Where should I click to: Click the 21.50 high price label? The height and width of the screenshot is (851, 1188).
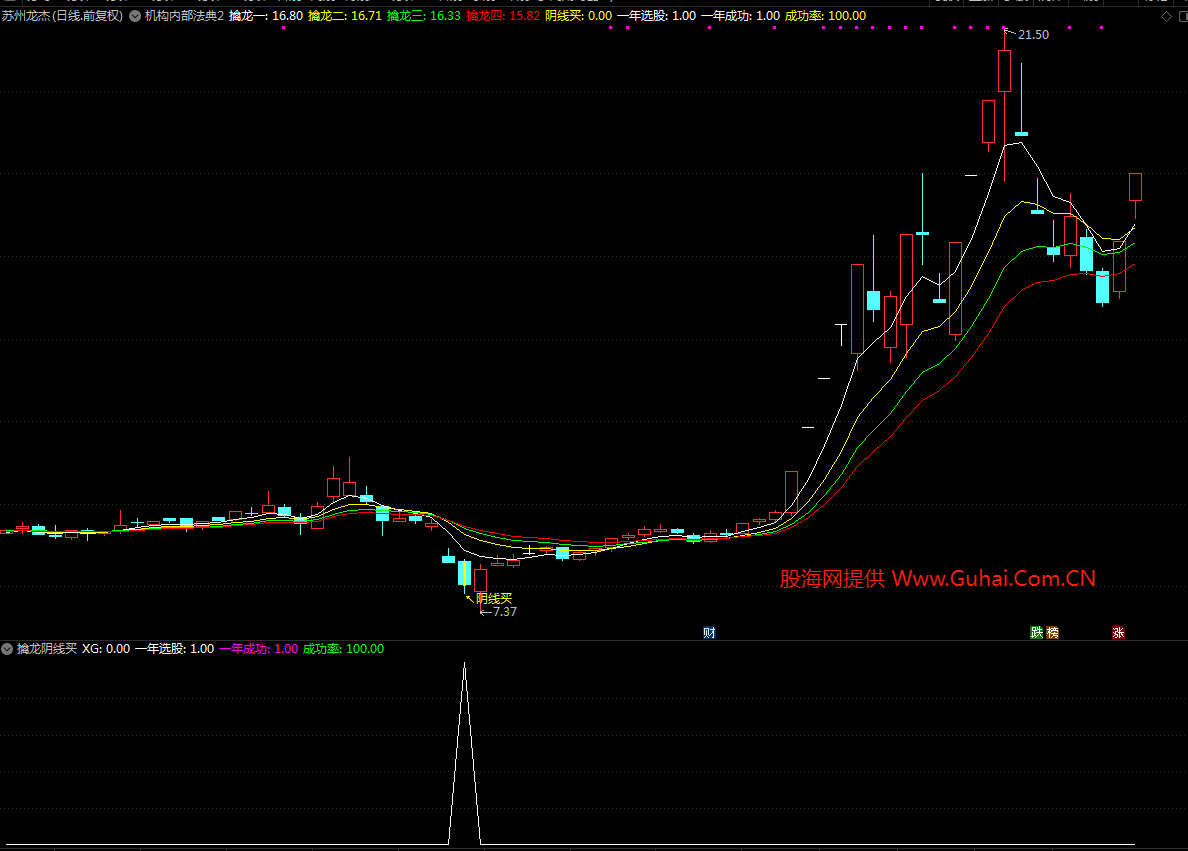pos(1033,35)
